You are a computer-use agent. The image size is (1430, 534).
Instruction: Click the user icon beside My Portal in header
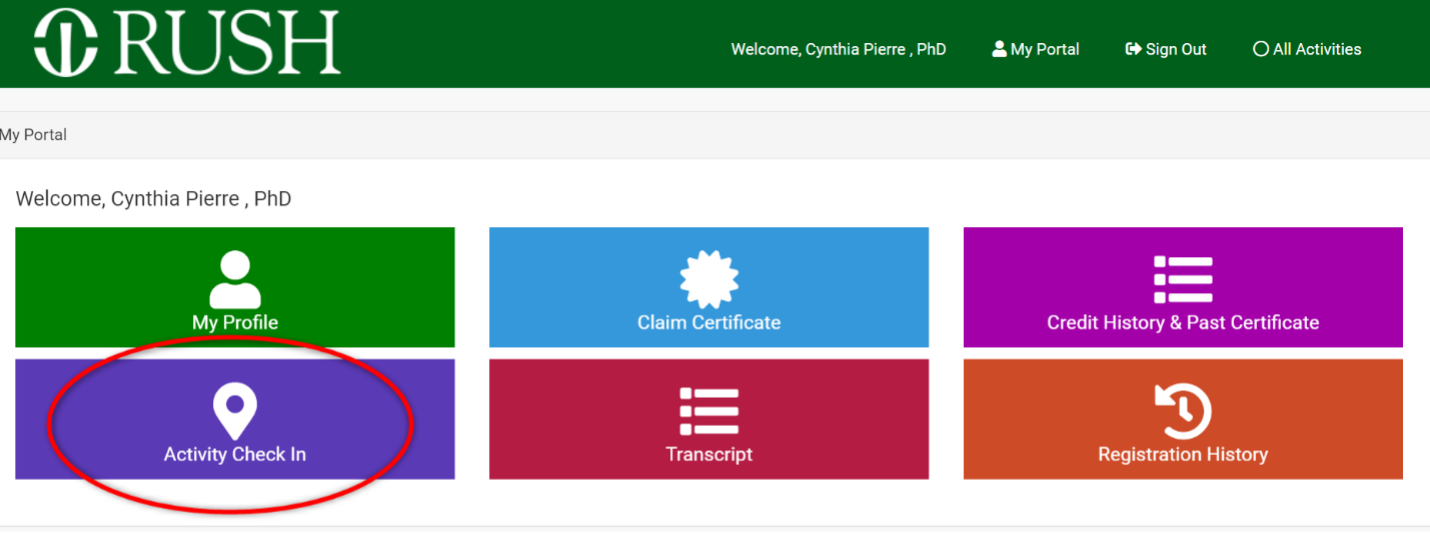tap(999, 49)
